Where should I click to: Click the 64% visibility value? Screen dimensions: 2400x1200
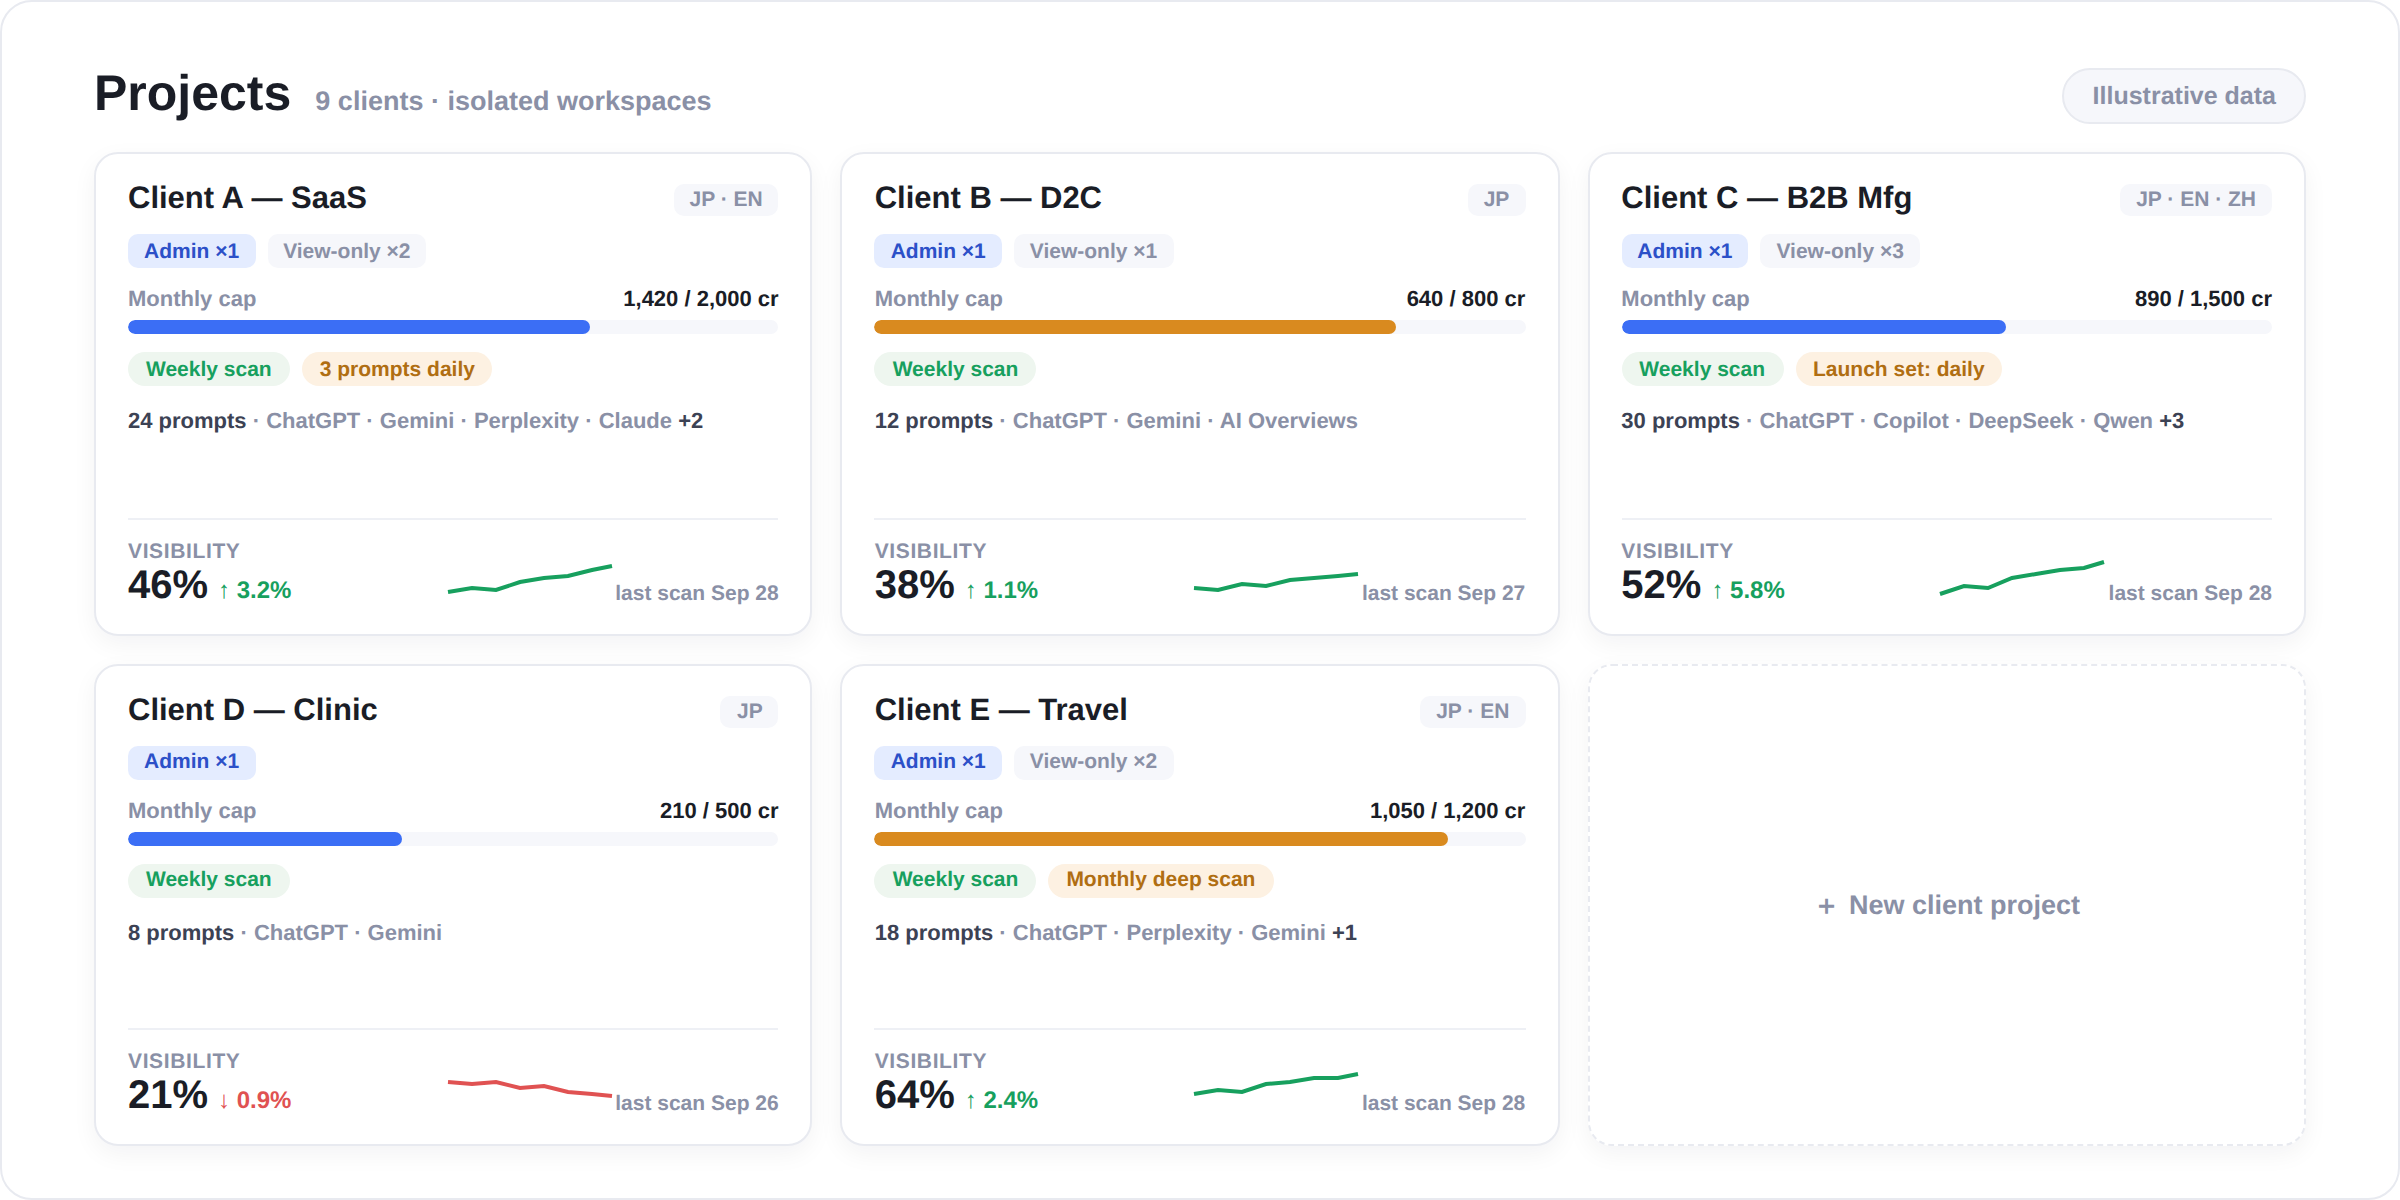point(915,1096)
